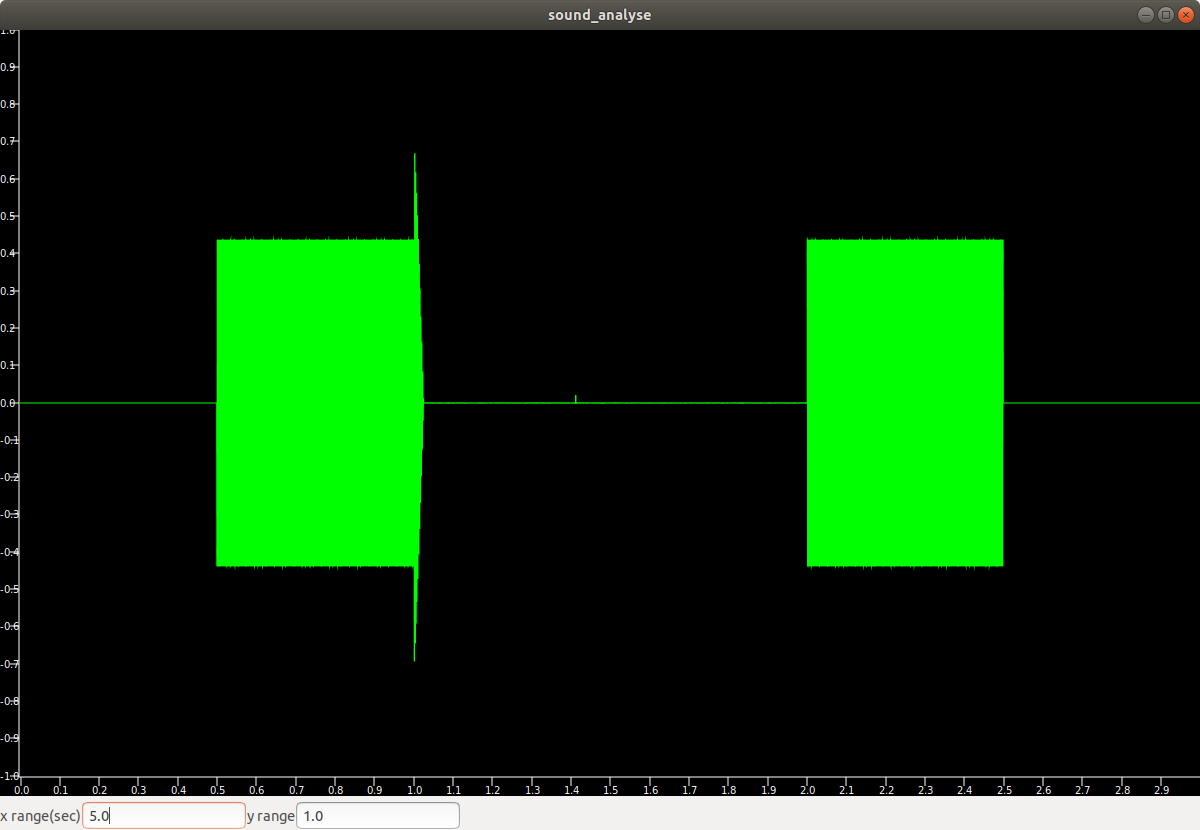Close the sound_analyse window
1200x830 pixels.
click(1185, 15)
